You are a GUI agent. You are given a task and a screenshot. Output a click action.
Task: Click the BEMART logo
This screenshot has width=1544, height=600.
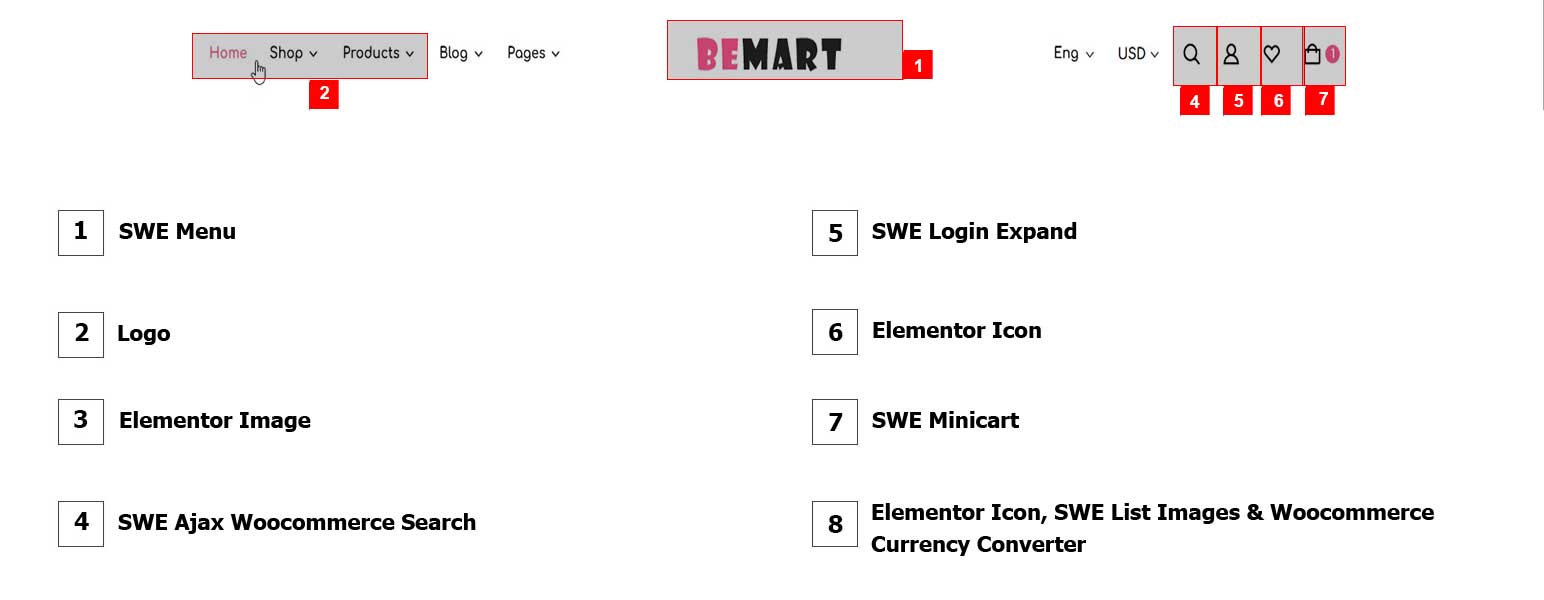(769, 54)
